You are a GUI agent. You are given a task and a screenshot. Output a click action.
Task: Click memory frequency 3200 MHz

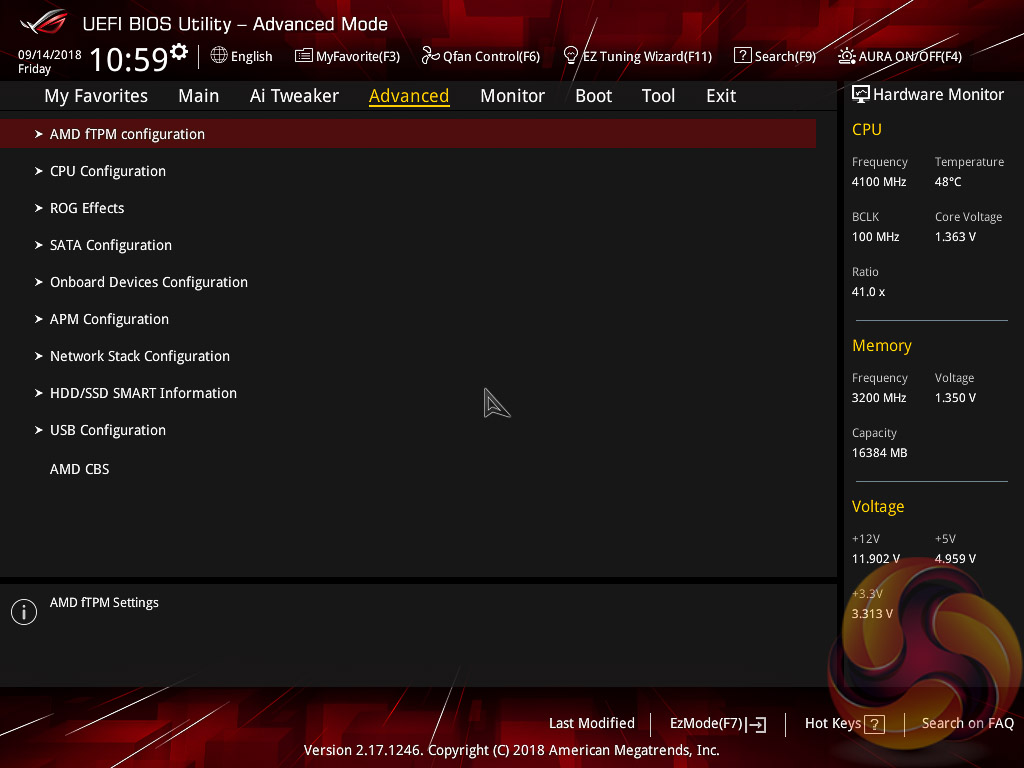pyautogui.click(x=879, y=398)
